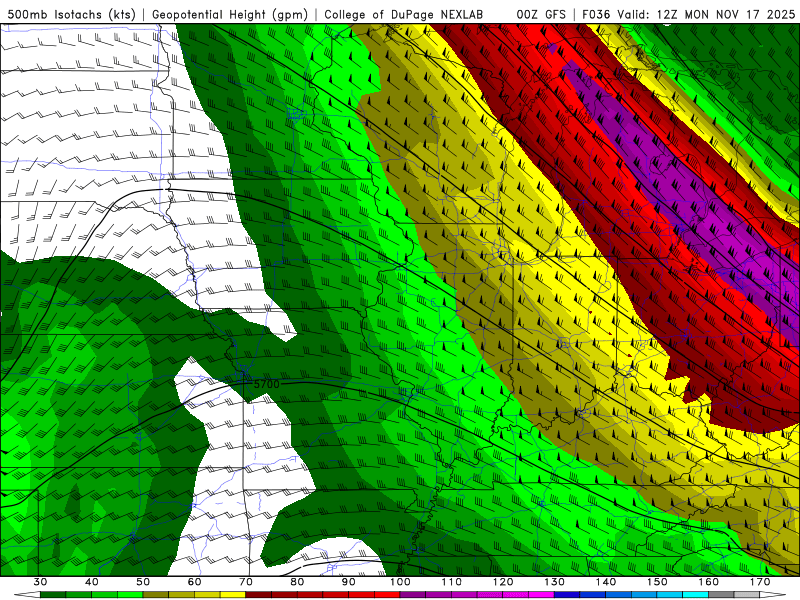Screen dimensions: 800x600
Task: Click the darkest green swatch starting the color bar
Action: [53, 596]
